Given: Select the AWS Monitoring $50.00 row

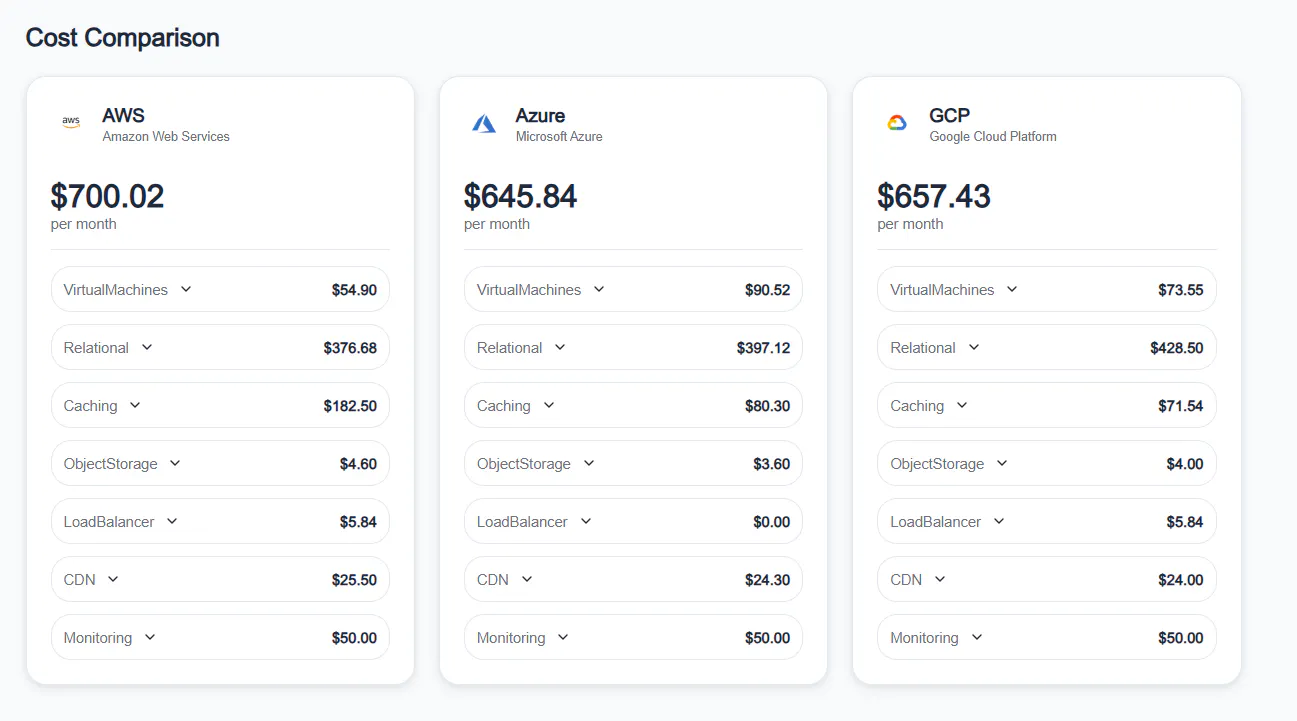Looking at the screenshot, I should pos(220,637).
